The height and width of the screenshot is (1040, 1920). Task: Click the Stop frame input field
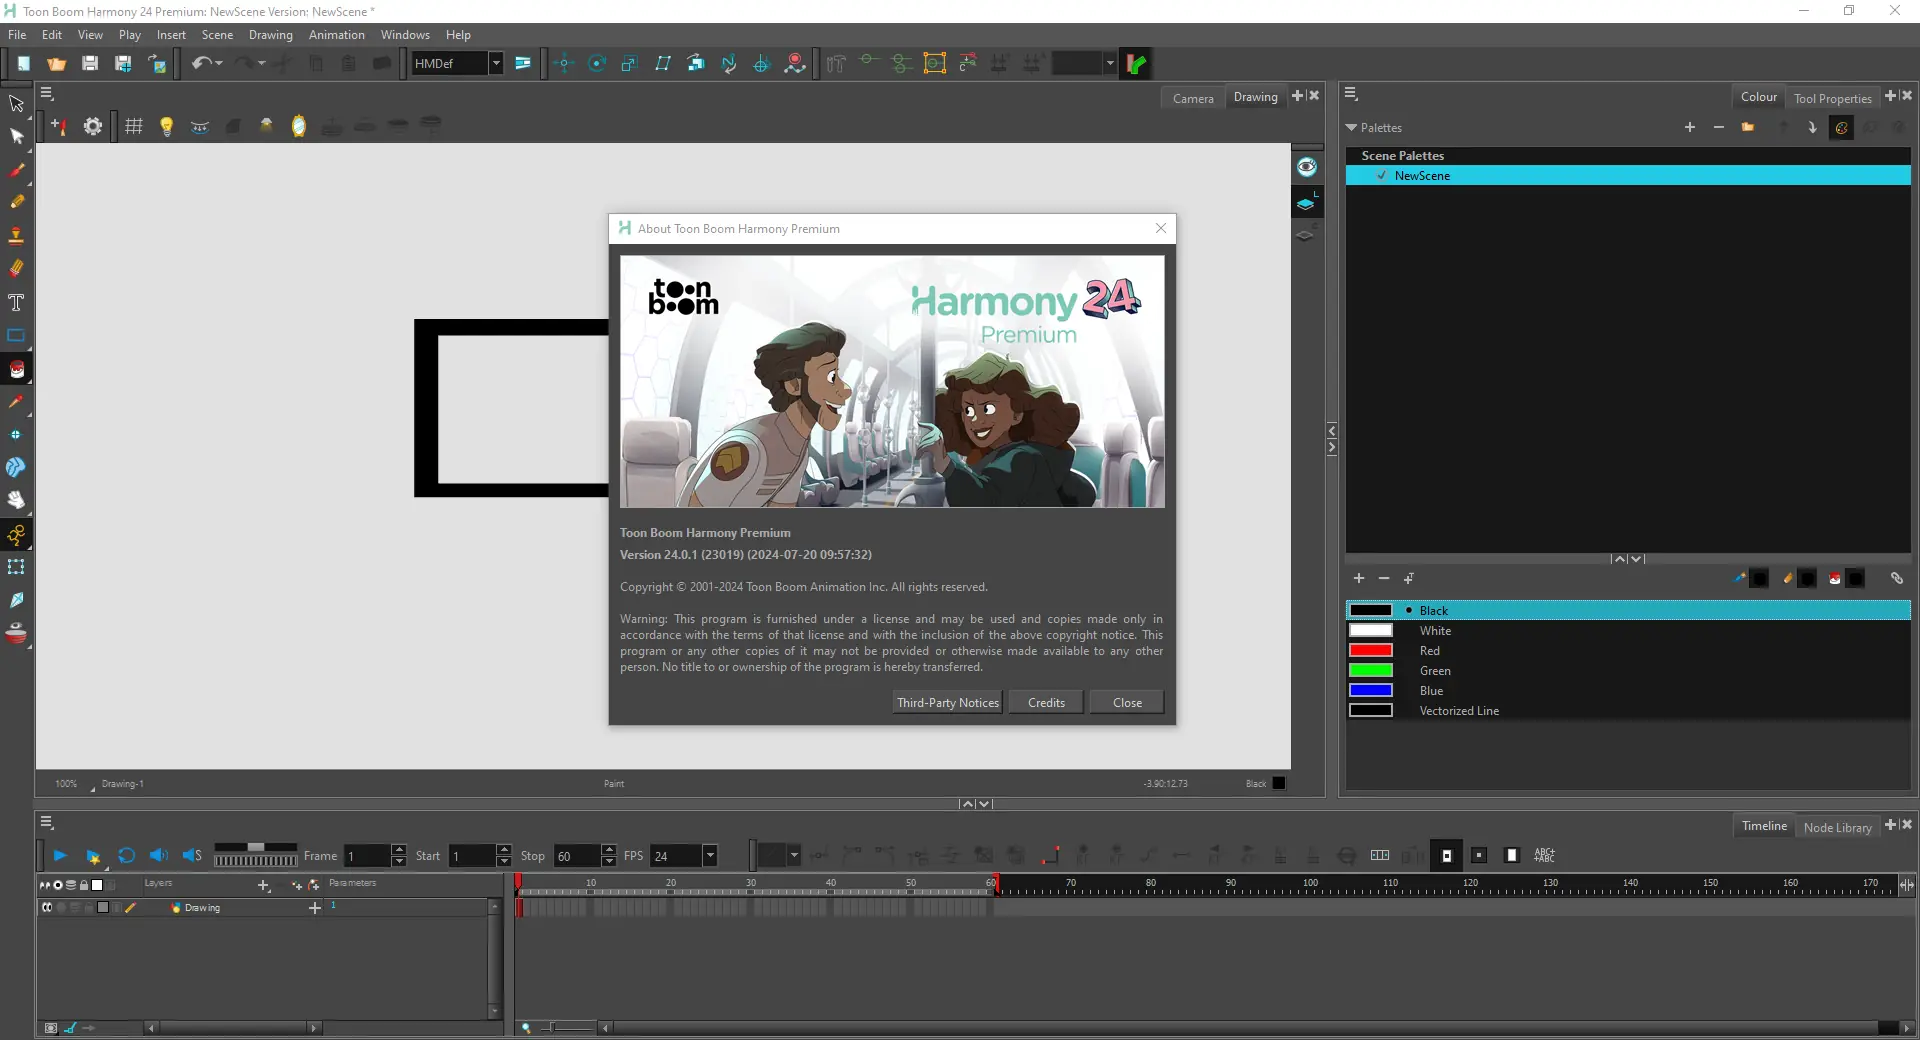coord(577,856)
